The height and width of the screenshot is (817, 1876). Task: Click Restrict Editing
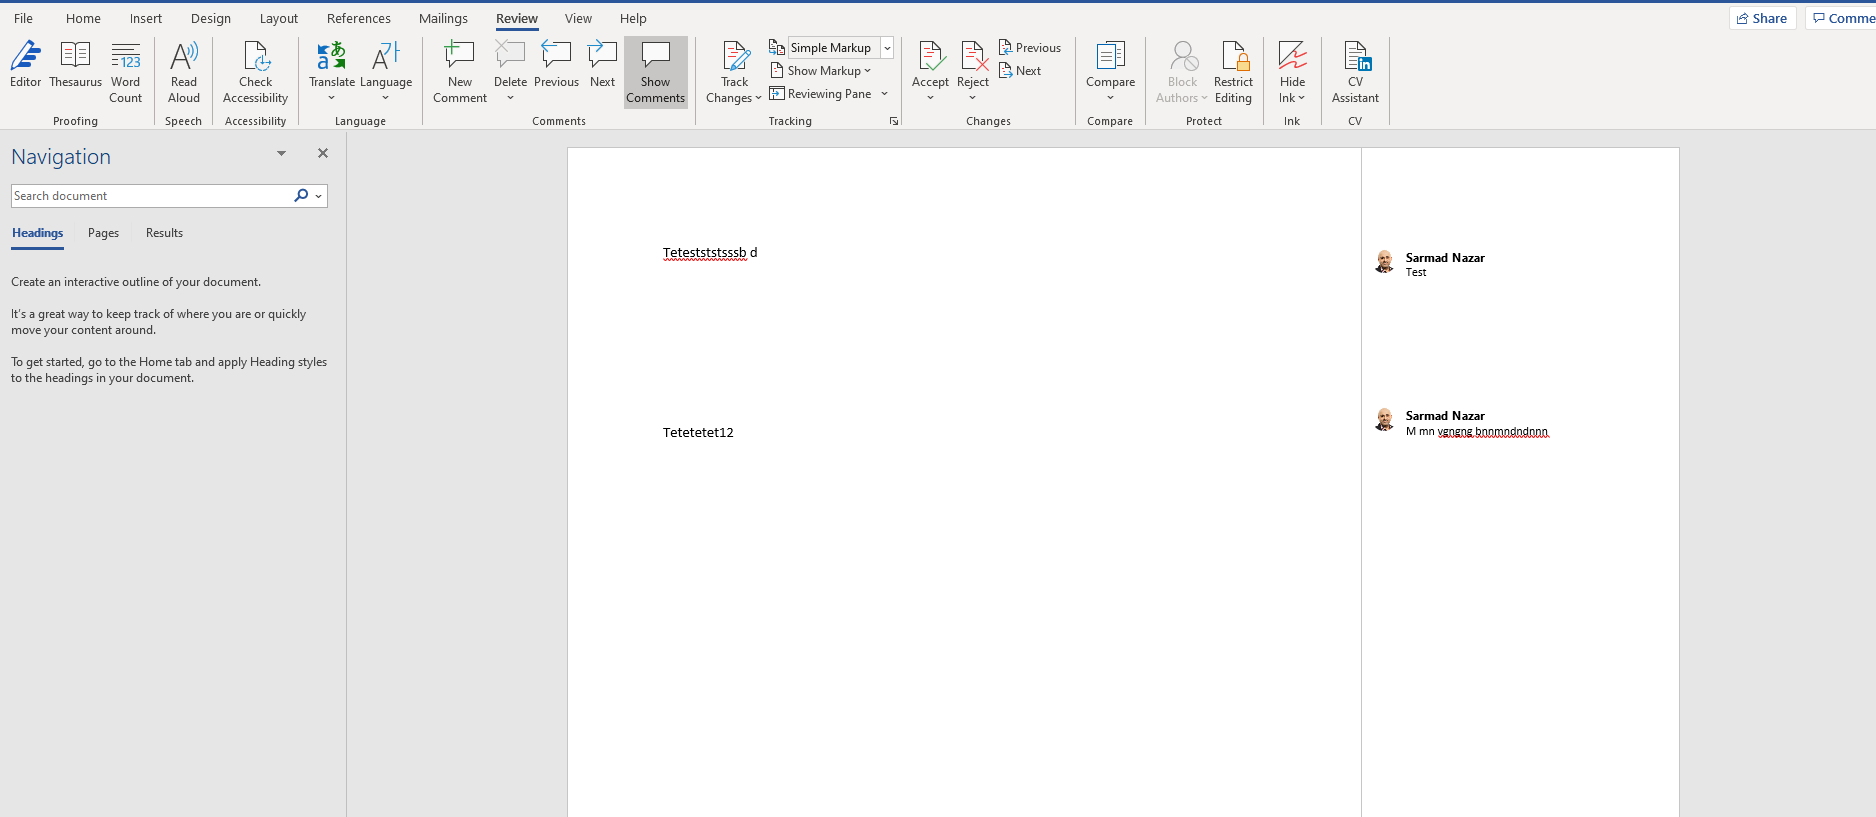(1233, 72)
